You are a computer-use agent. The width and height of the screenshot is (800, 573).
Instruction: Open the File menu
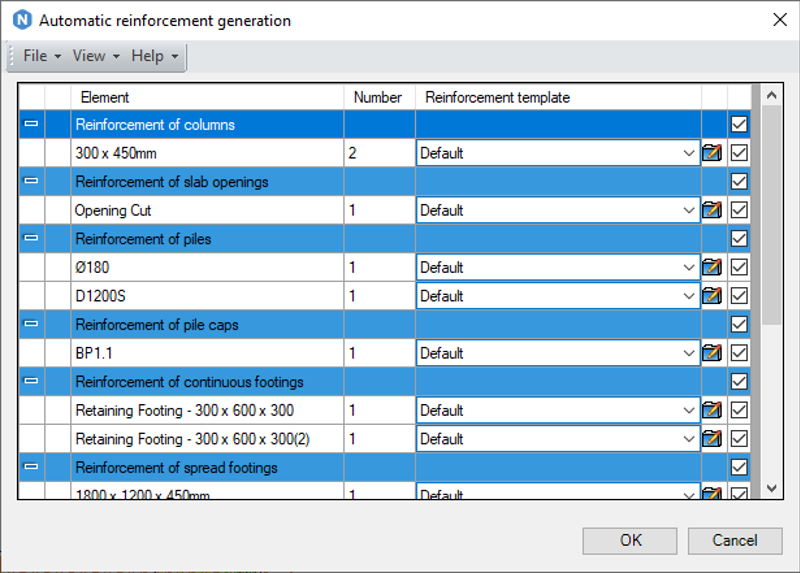click(x=42, y=56)
